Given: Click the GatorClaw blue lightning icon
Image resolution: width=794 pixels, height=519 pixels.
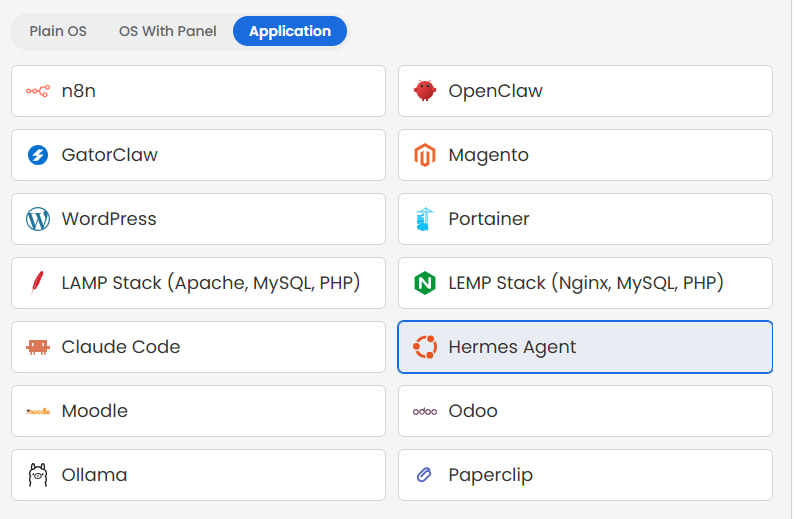Looking at the screenshot, I should 38,155.
